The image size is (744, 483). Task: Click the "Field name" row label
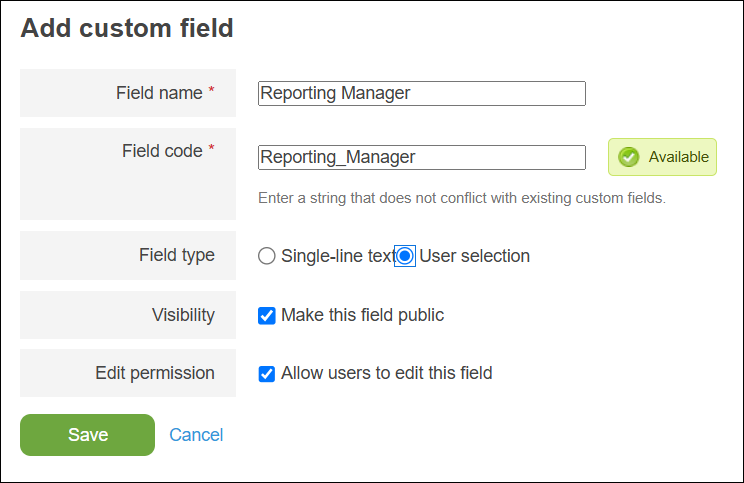pyautogui.click(x=160, y=93)
